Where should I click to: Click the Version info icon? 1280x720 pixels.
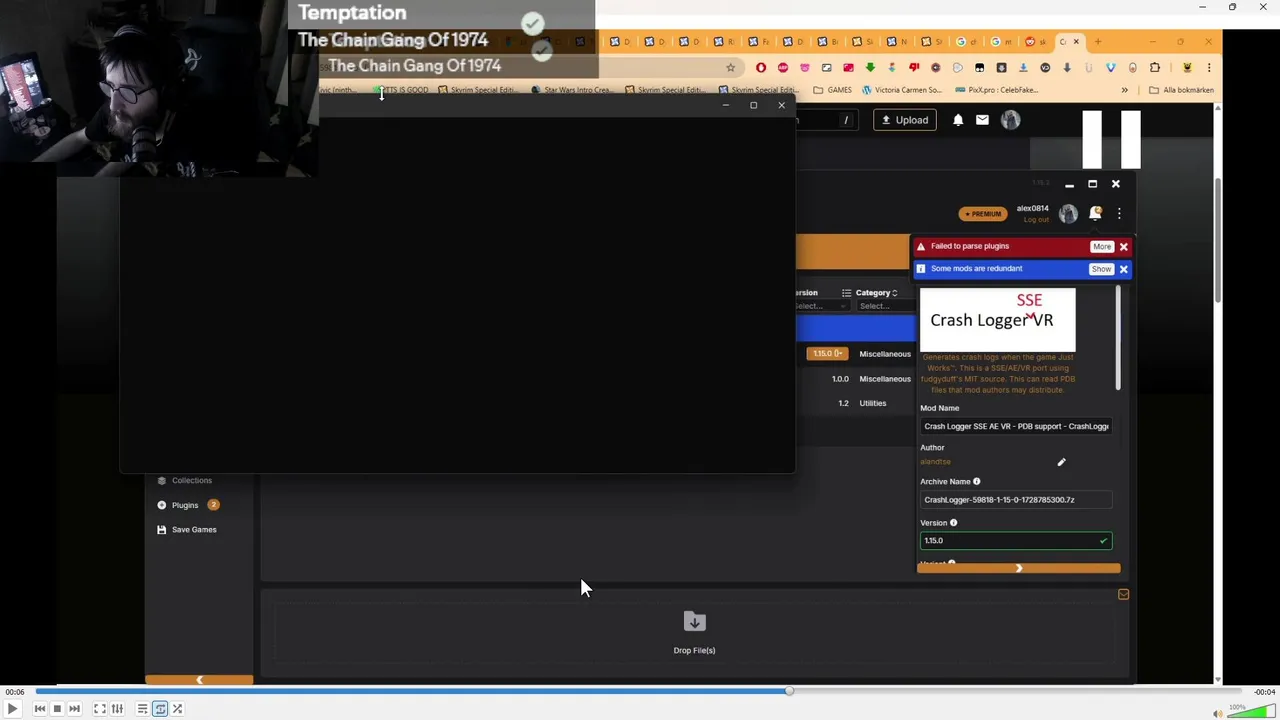point(953,523)
